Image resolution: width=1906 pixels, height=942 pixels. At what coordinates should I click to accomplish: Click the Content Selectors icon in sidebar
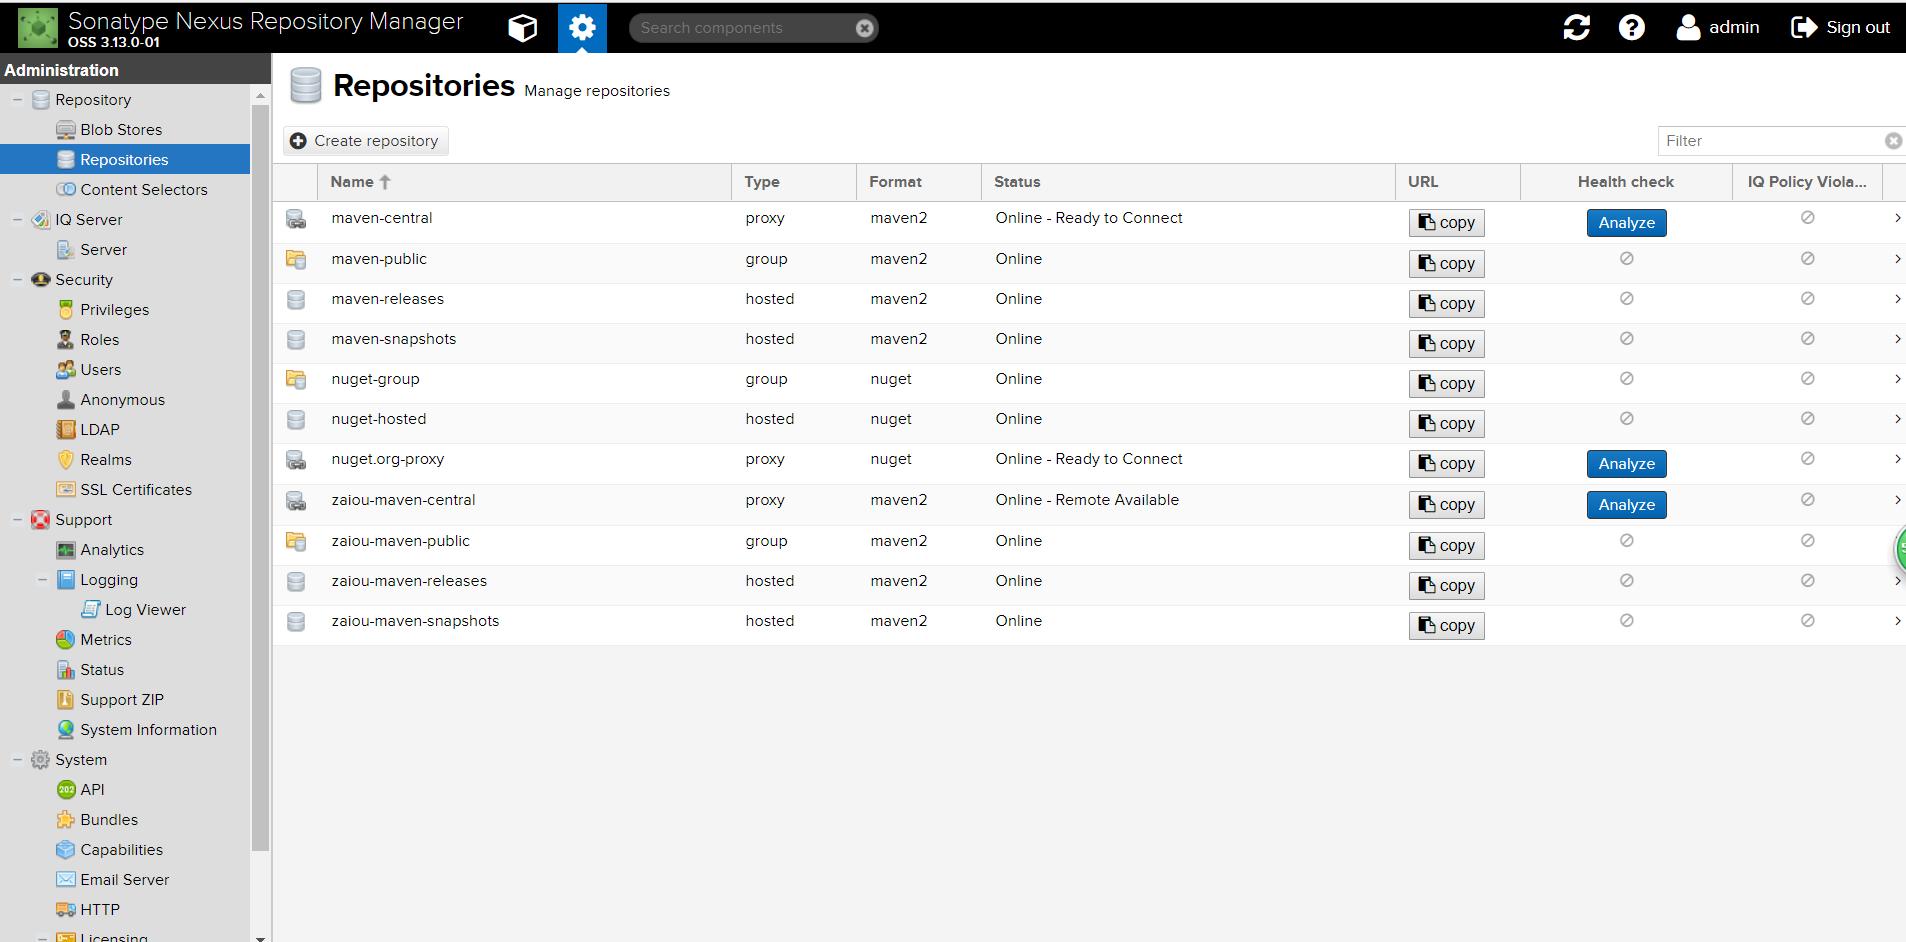tap(66, 190)
